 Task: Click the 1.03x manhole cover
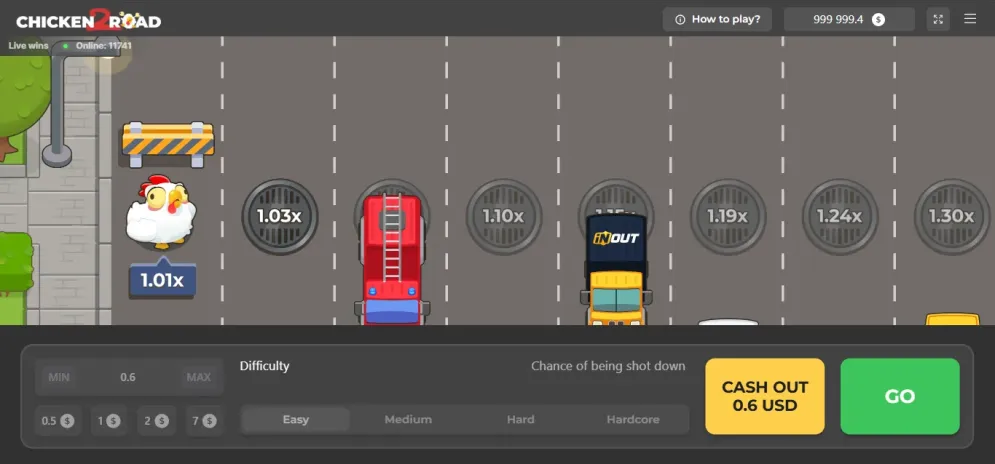[x=279, y=216]
